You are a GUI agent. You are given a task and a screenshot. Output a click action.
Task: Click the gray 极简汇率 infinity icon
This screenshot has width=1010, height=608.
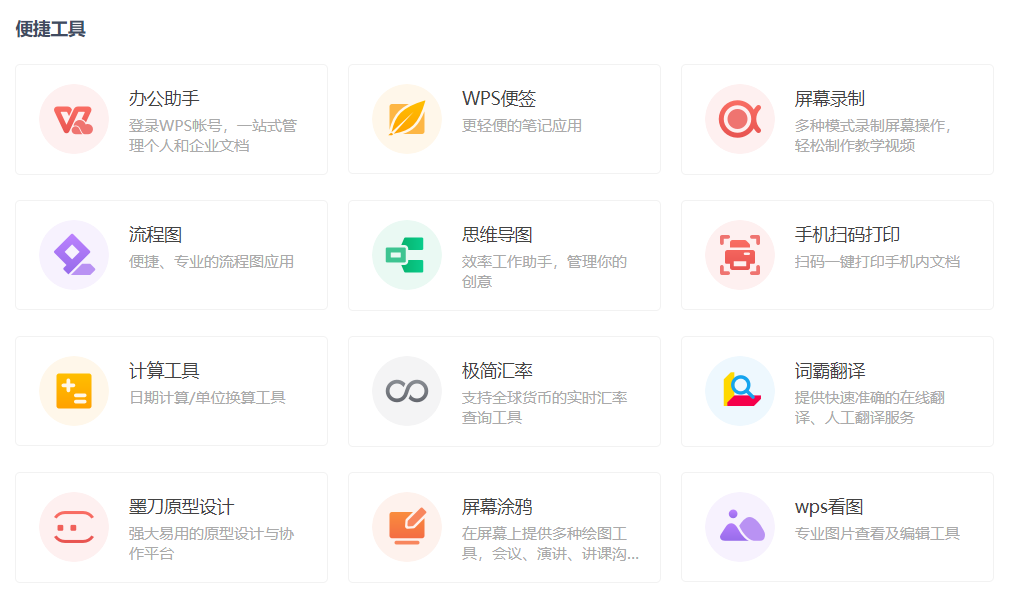pos(407,391)
